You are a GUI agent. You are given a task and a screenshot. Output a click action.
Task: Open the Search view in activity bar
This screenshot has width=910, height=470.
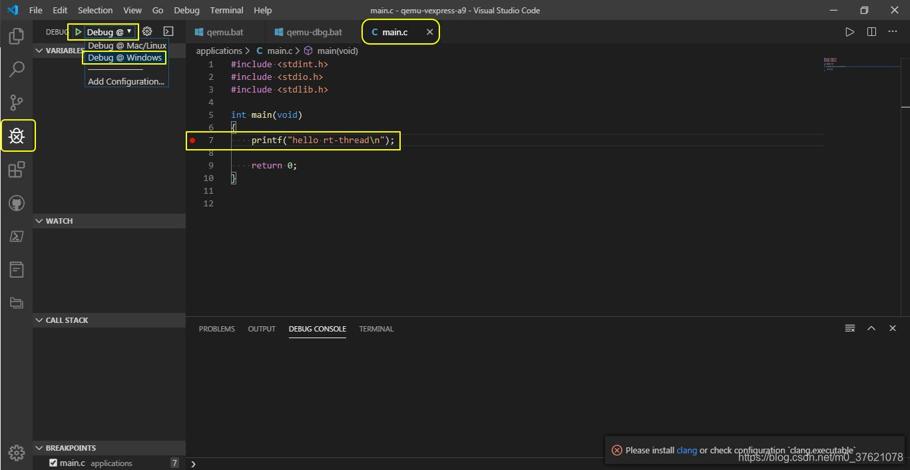17,69
